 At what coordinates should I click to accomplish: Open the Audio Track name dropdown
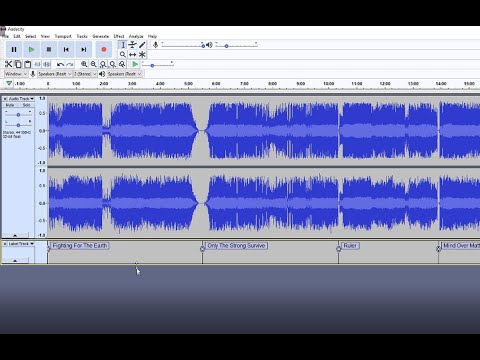tap(21, 99)
